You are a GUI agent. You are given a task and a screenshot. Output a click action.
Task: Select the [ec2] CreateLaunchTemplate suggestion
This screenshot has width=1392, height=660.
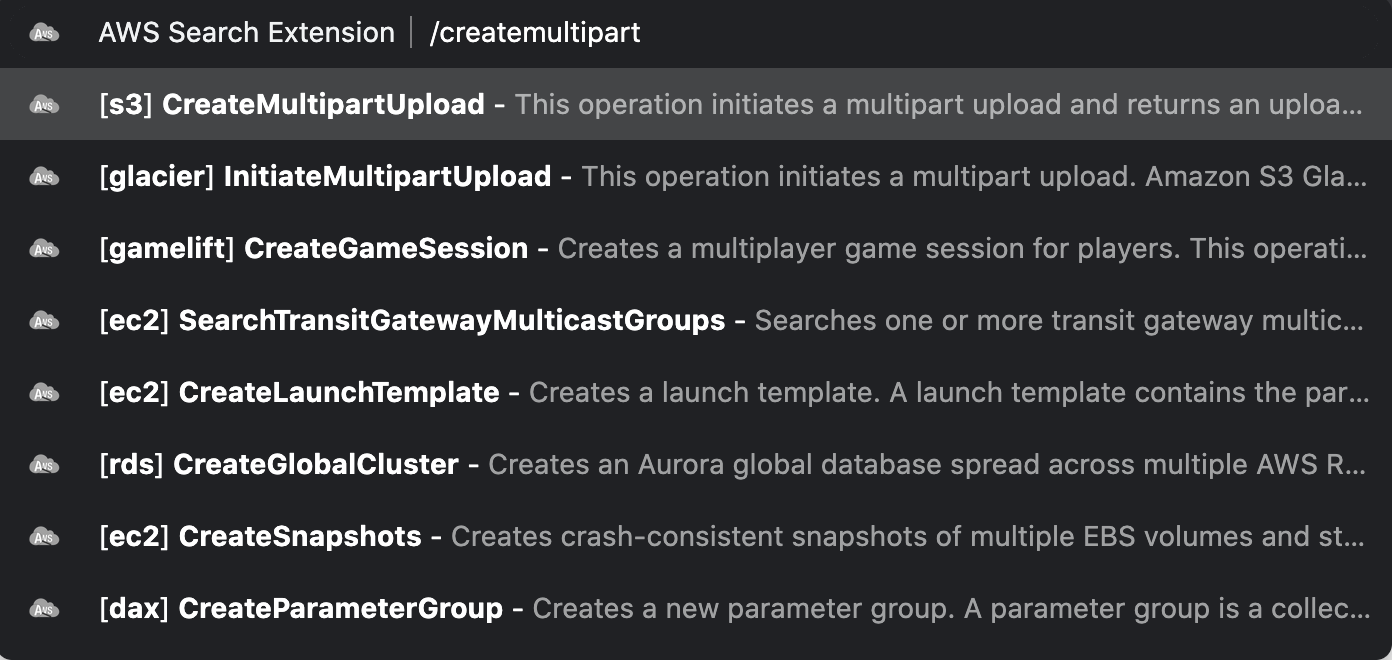click(696, 392)
